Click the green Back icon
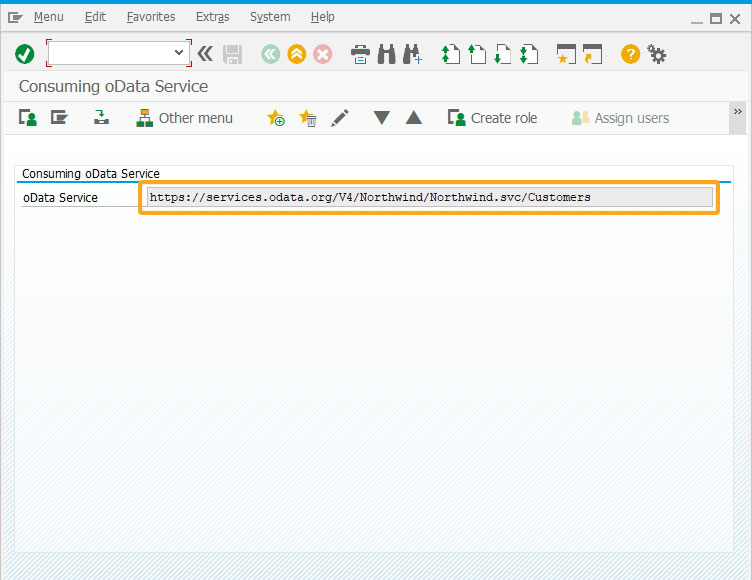The height and width of the screenshot is (580, 752). pos(270,54)
